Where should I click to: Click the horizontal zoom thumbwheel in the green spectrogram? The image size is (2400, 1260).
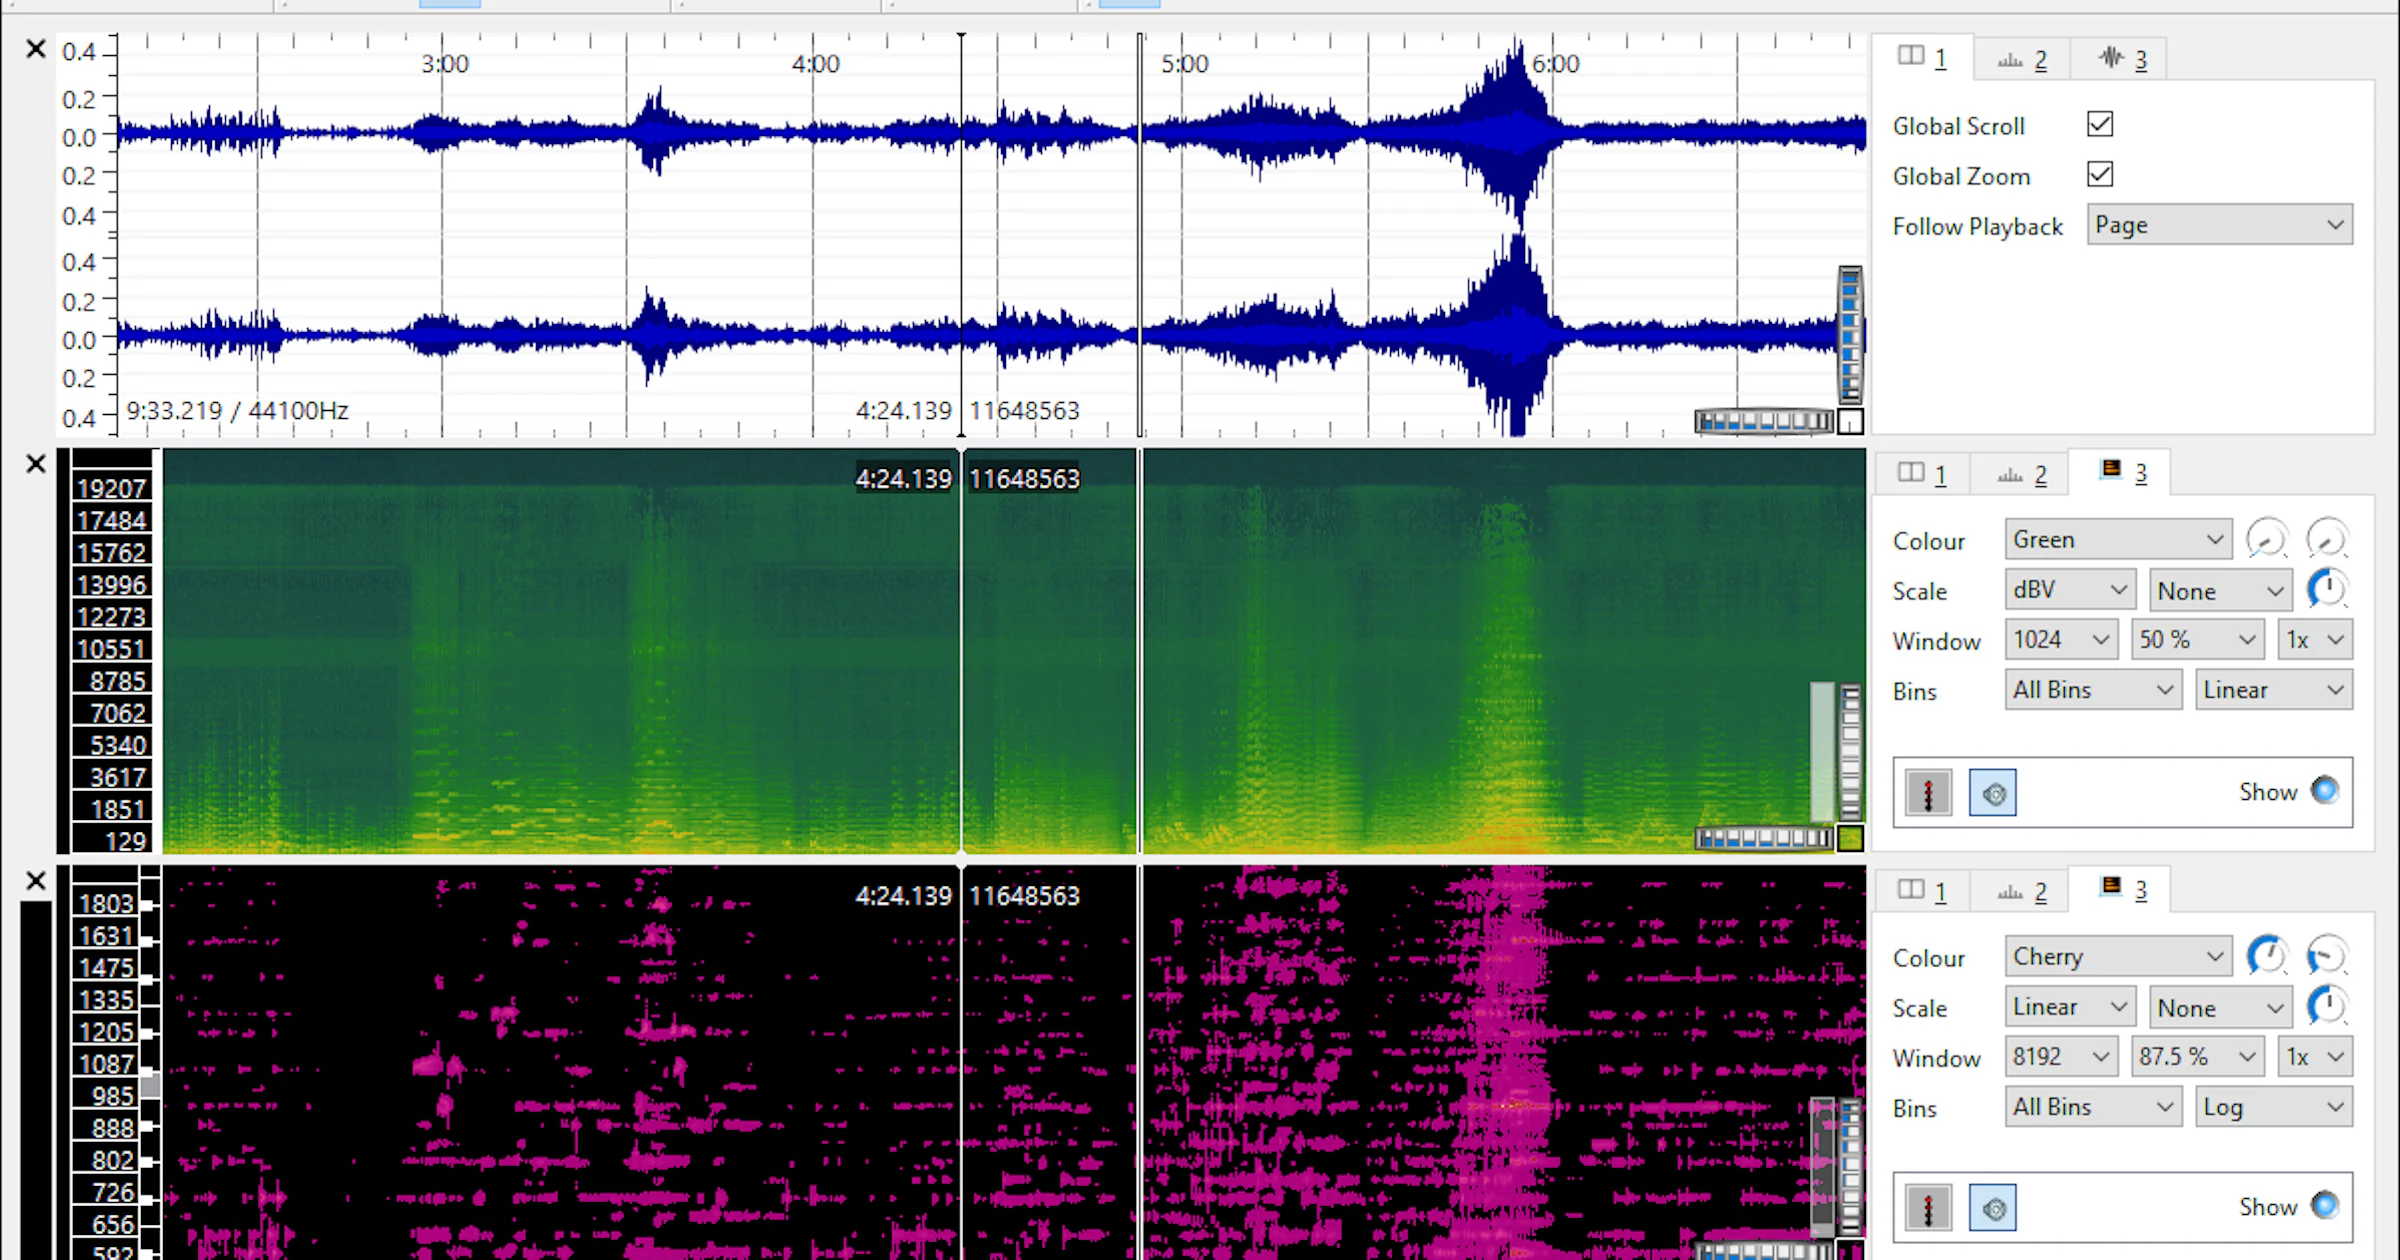(x=1765, y=838)
